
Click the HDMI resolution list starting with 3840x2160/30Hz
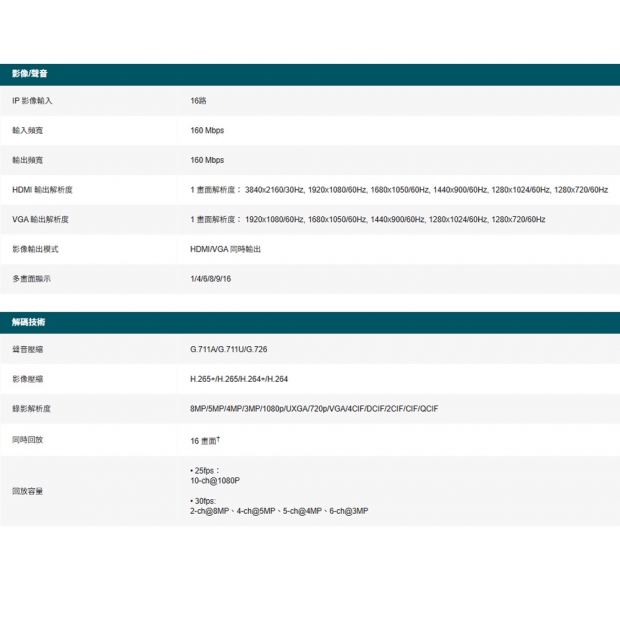pyautogui.click(x=398, y=189)
